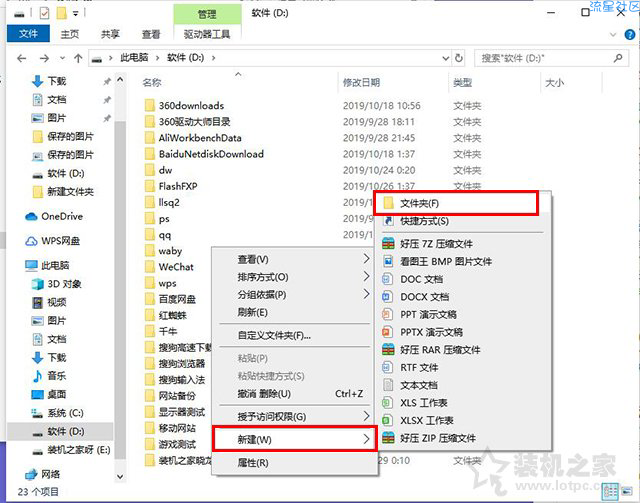
Task: Open 装机之家呀 (E:) drive in sidebar
Action: point(71,450)
